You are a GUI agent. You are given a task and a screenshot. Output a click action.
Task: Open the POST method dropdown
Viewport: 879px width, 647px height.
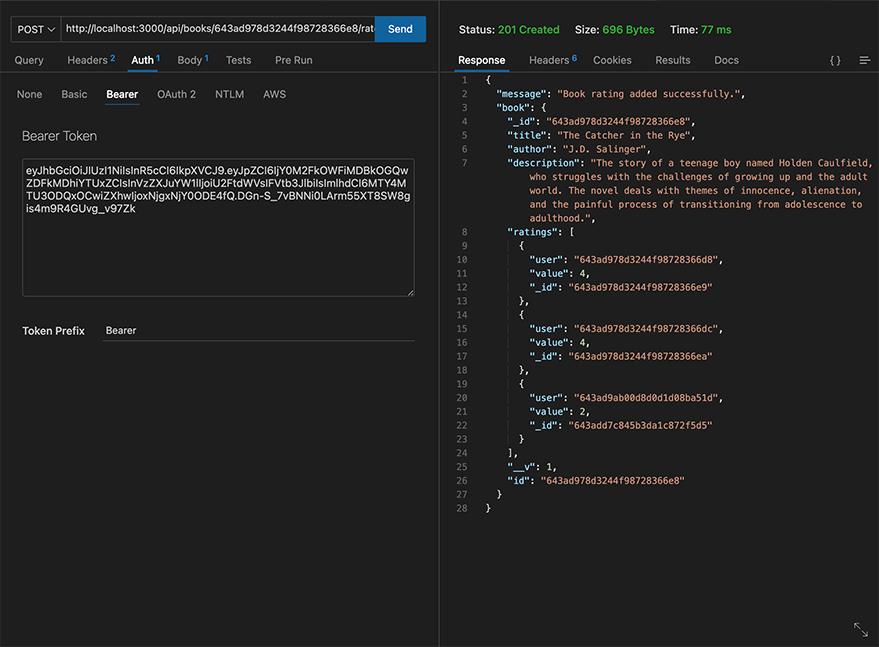(x=36, y=29)
